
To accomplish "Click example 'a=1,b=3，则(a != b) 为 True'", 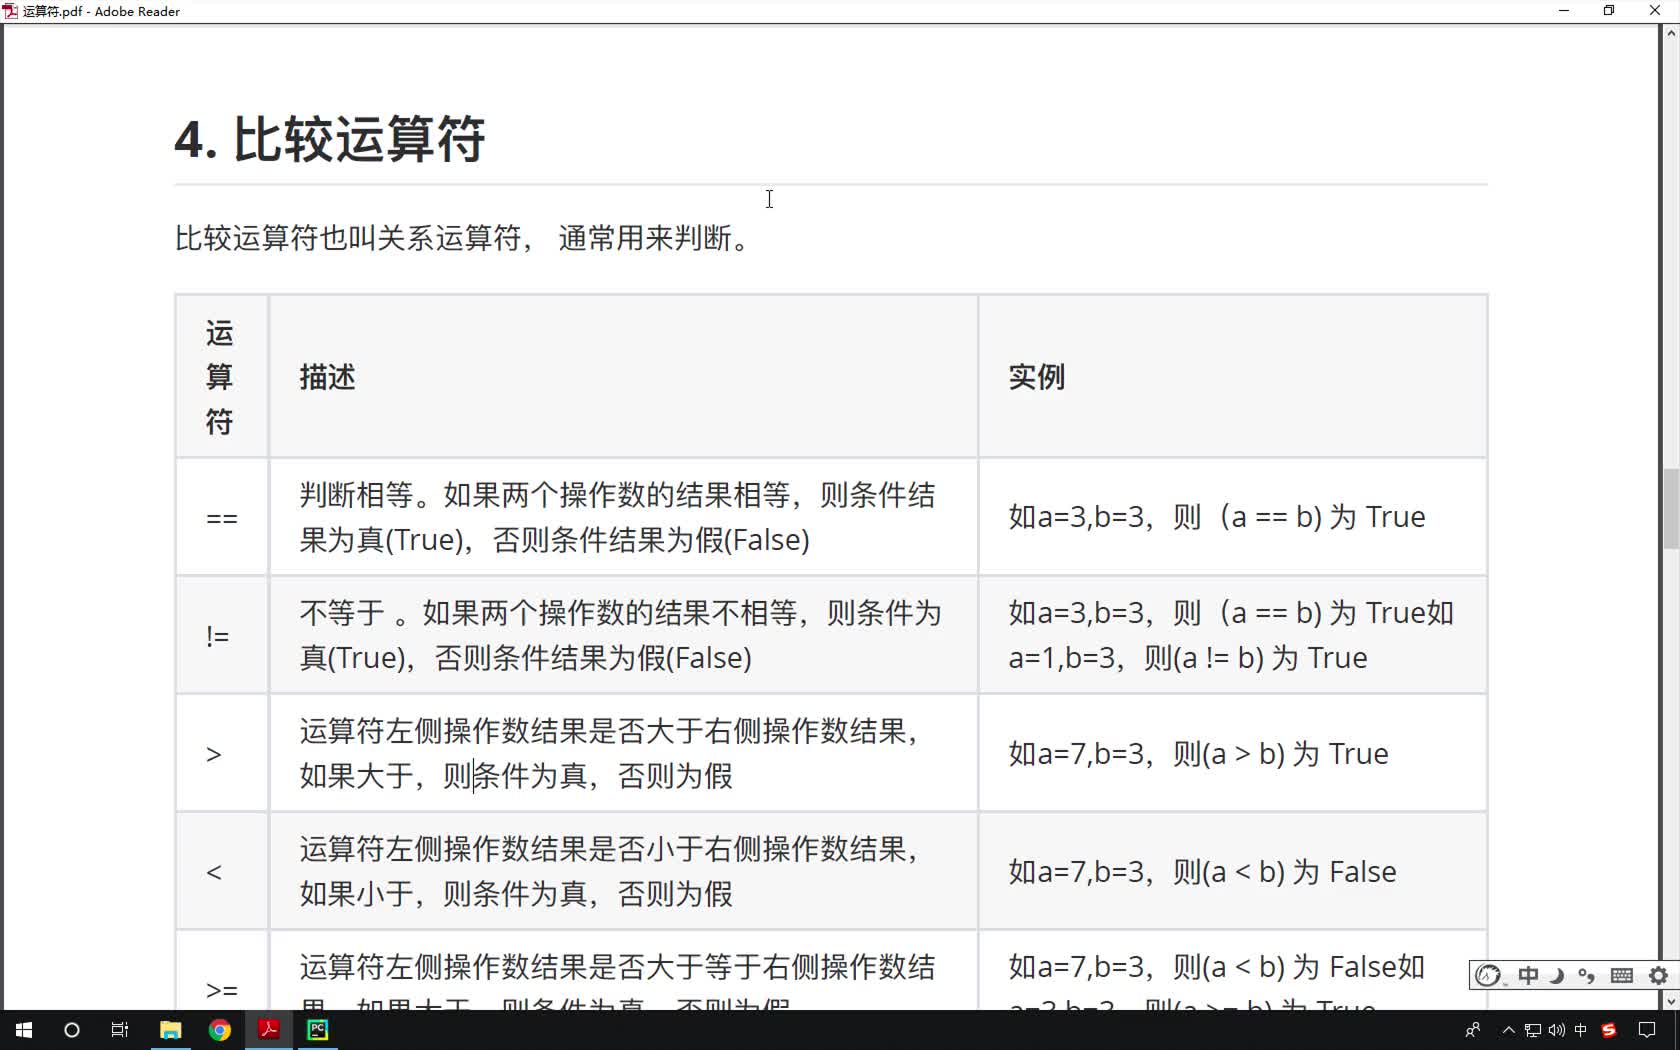I will pyautogui.click(x=1188, y=658).
